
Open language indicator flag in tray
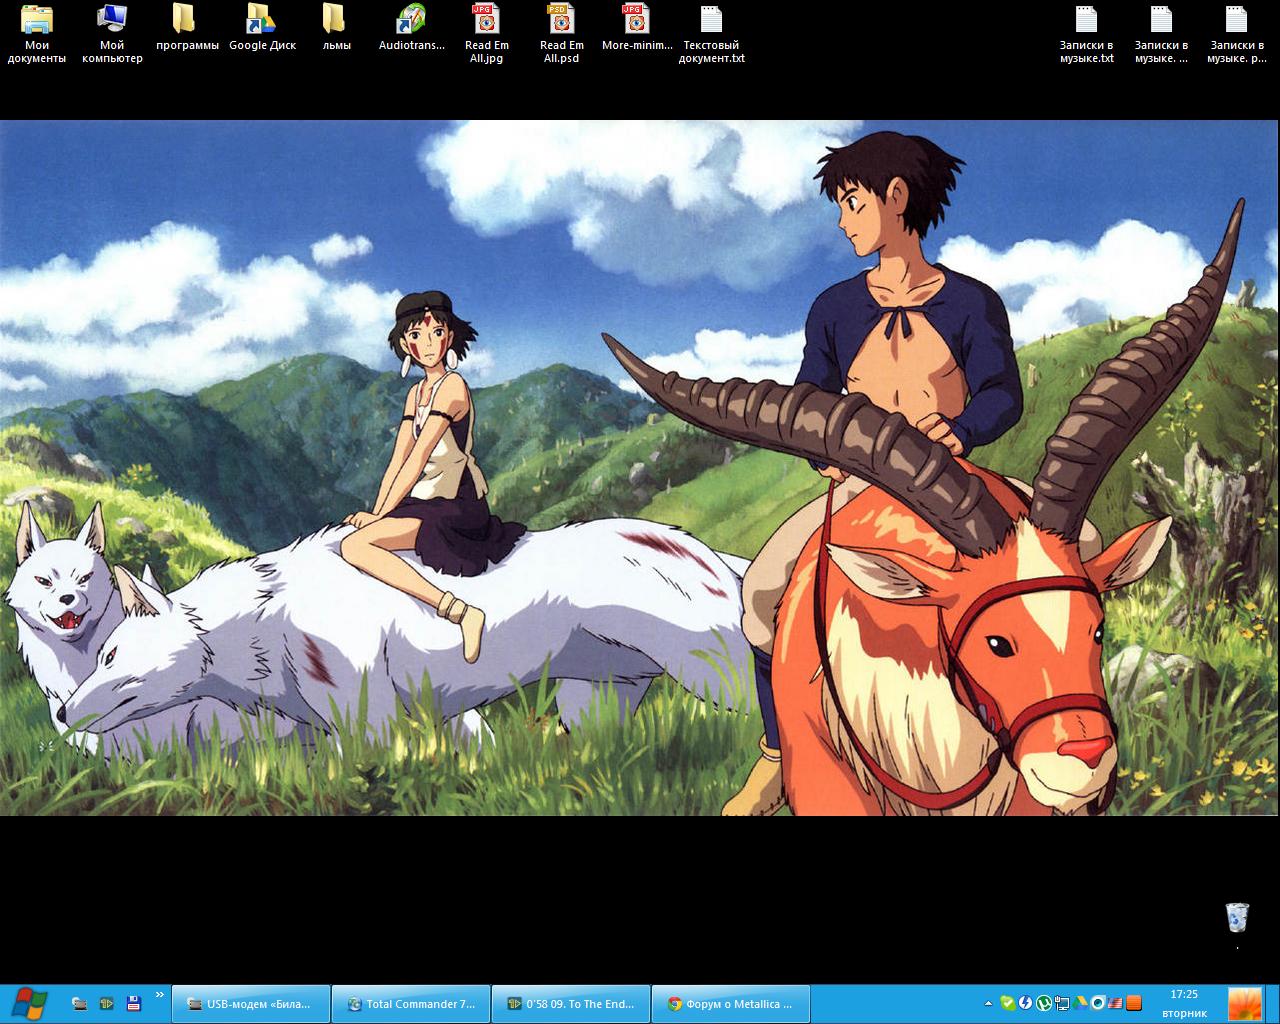1116,1003
